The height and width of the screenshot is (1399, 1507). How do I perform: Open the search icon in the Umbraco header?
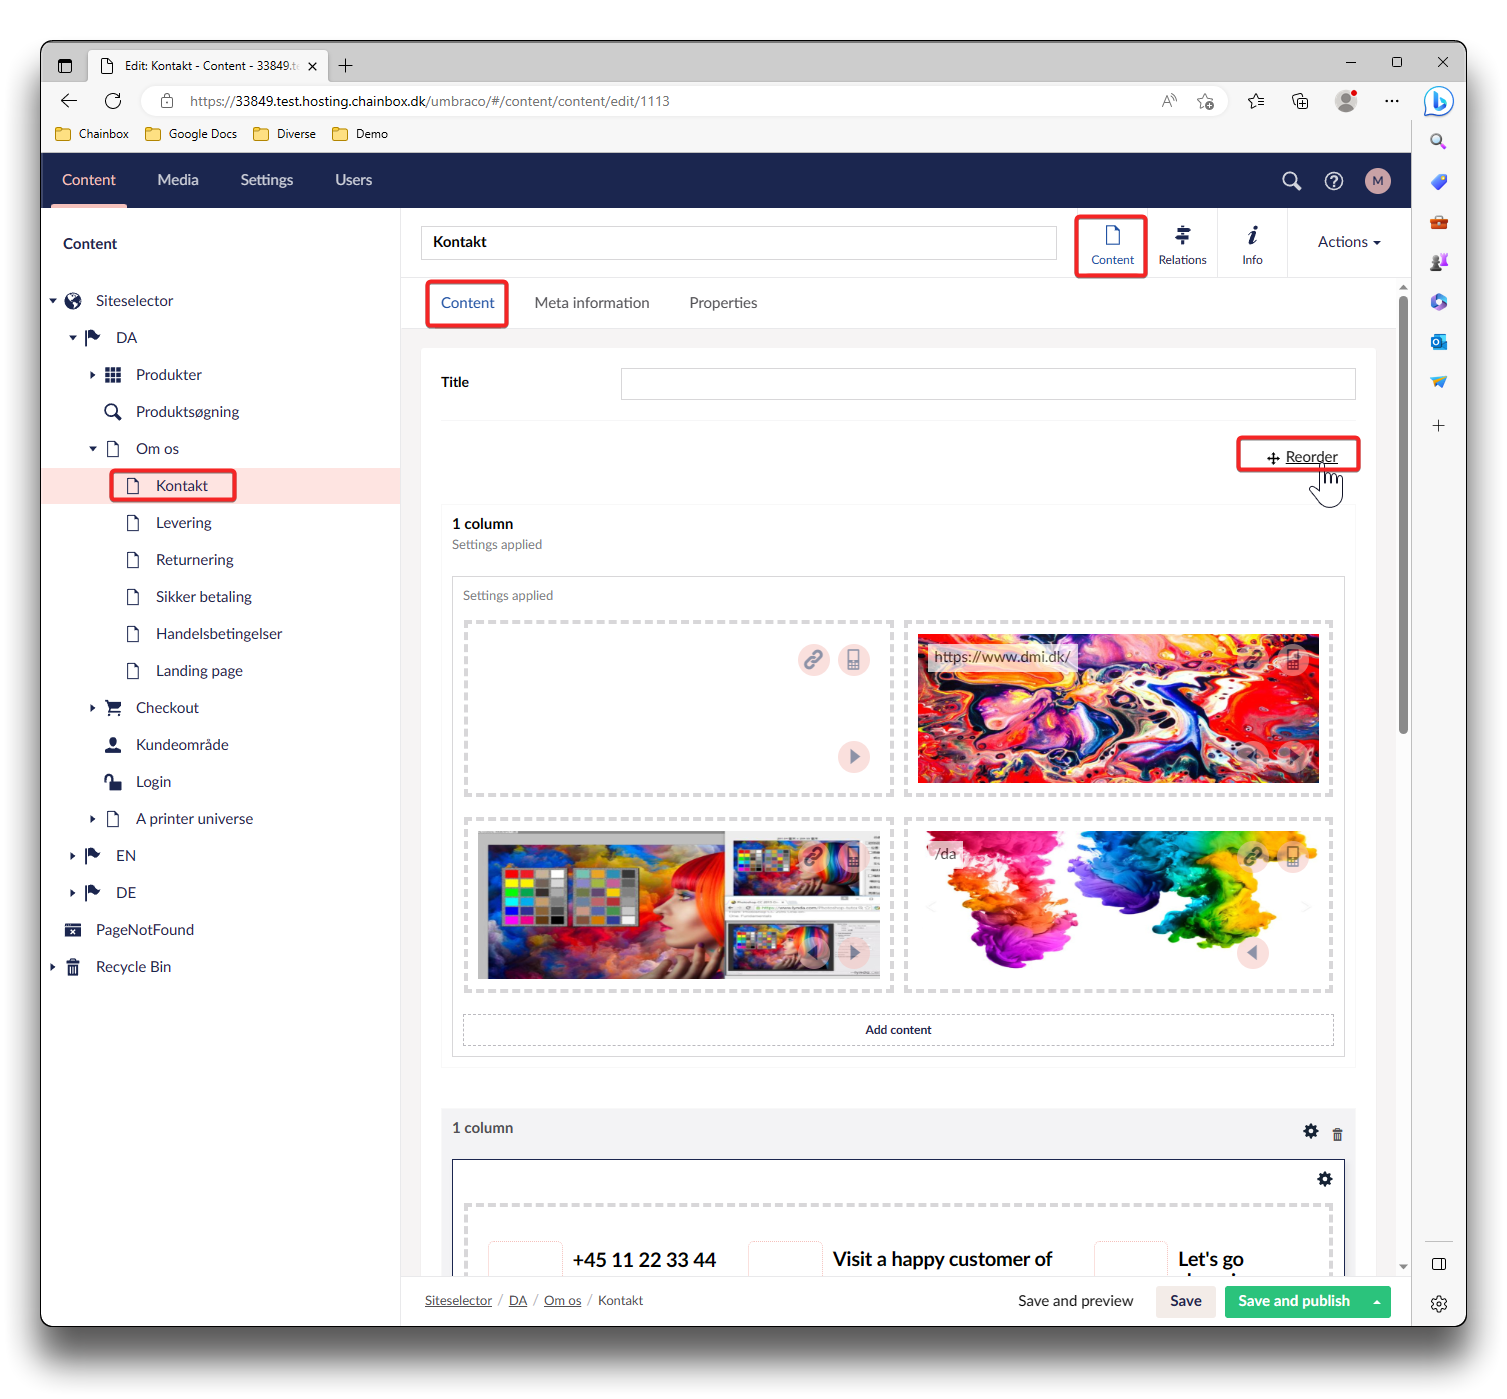pyautogui.click(x=1291, y=181)
